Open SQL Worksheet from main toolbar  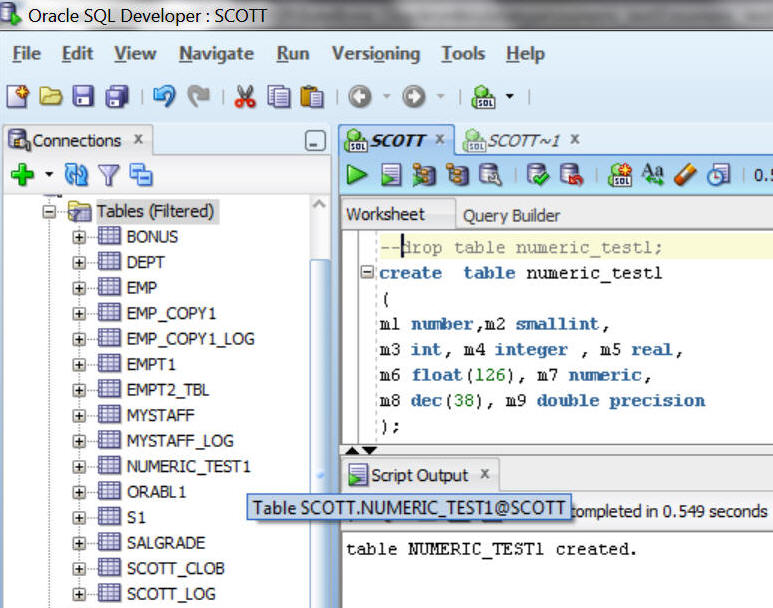pyautogui.click(x=484, y=96)
